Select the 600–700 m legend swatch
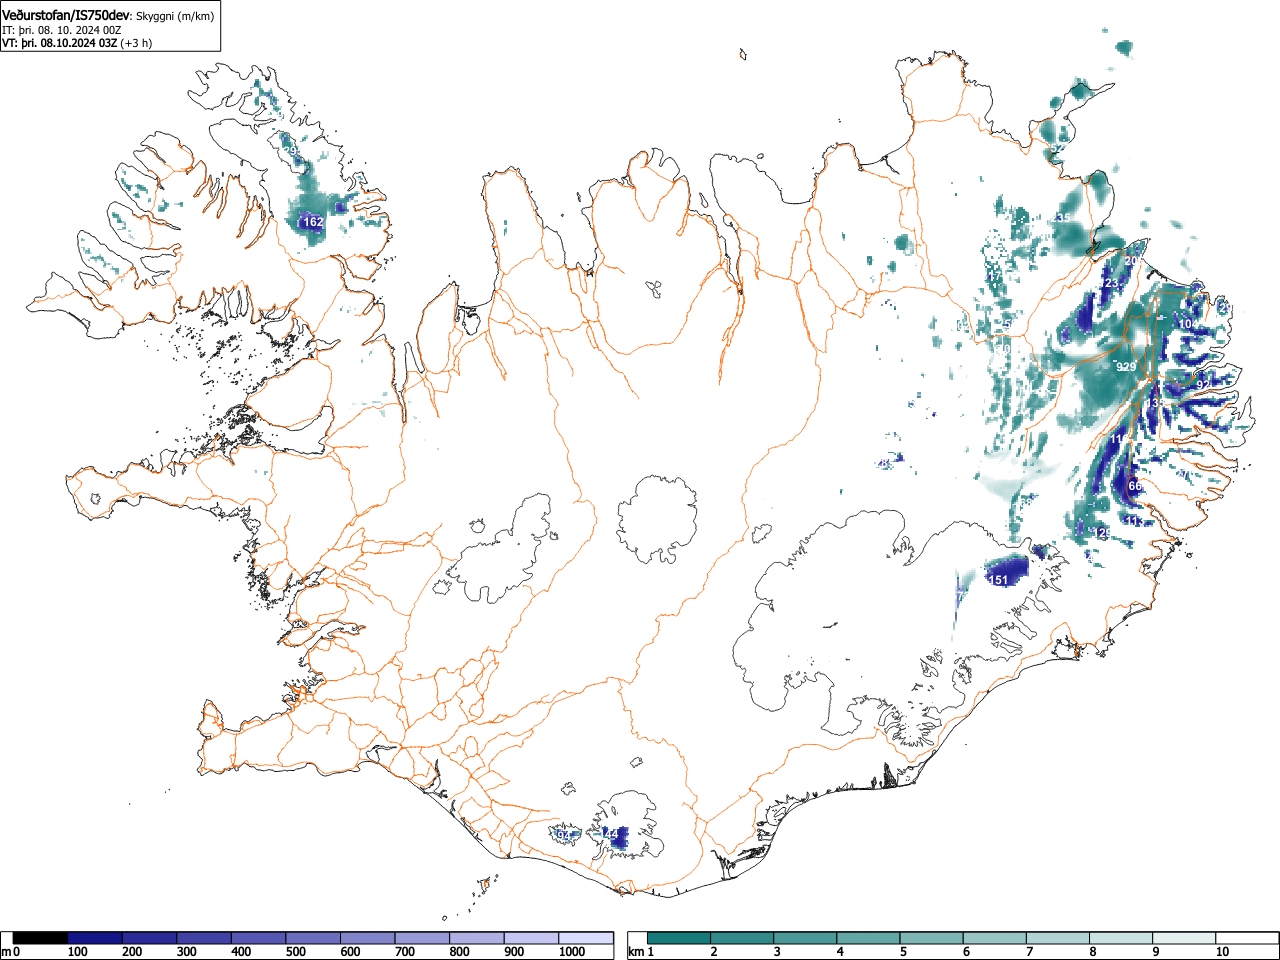This screenshot has width=1280, height=960. coord(368,938)
